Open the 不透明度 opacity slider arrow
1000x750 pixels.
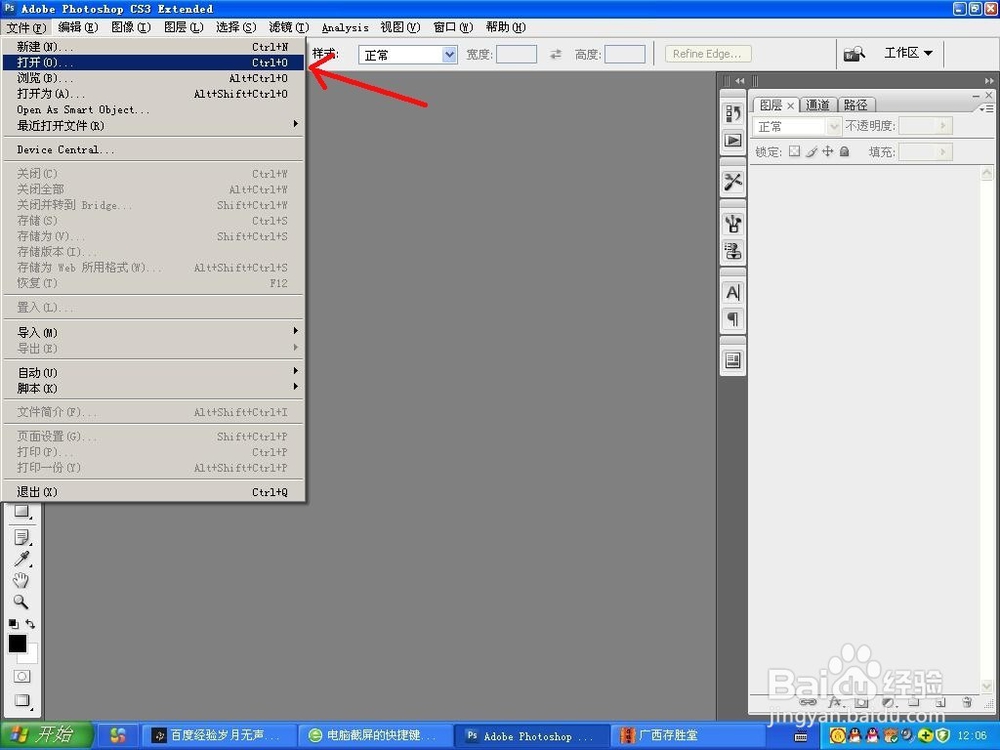[x=943, y=126]
